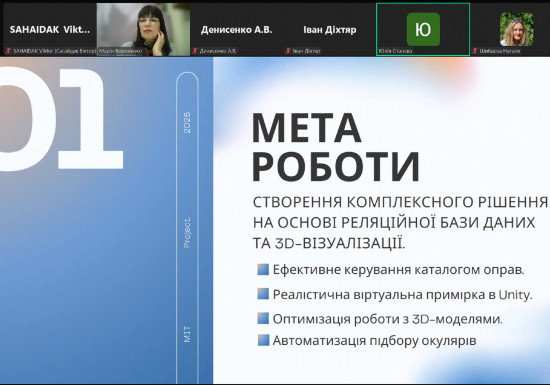Image resolution: width=550 pixels, height=385 pixels.
Task: Click bullet icon next to Автоматизація підбору окулярів
Action: pyautogui.click(x=263, y=340)
